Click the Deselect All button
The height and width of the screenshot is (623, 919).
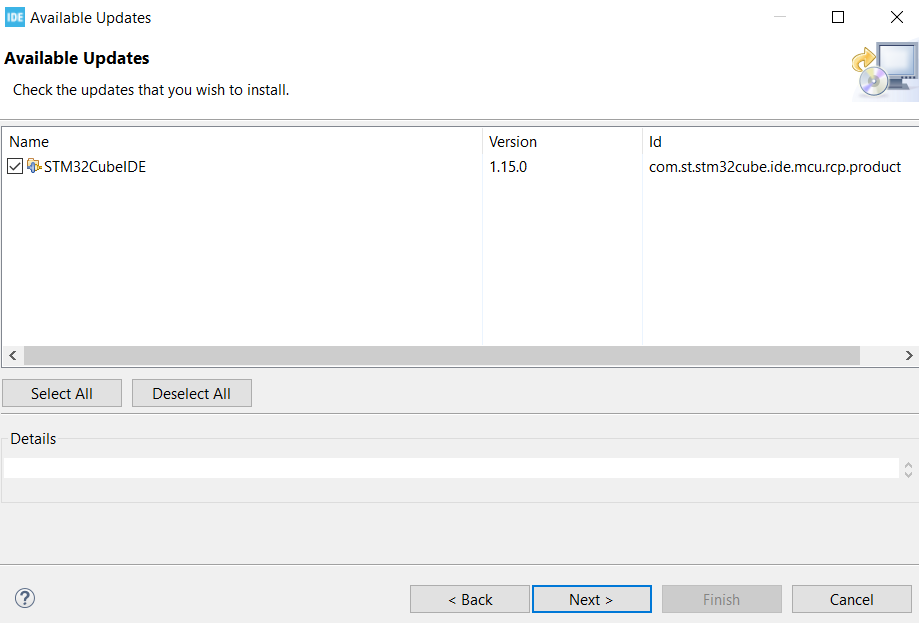coord(192,393)
